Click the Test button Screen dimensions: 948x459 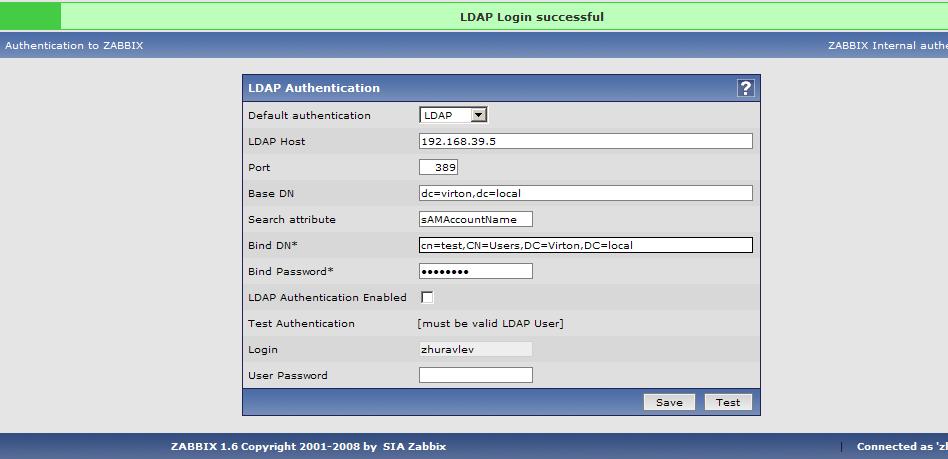[728, 402]
